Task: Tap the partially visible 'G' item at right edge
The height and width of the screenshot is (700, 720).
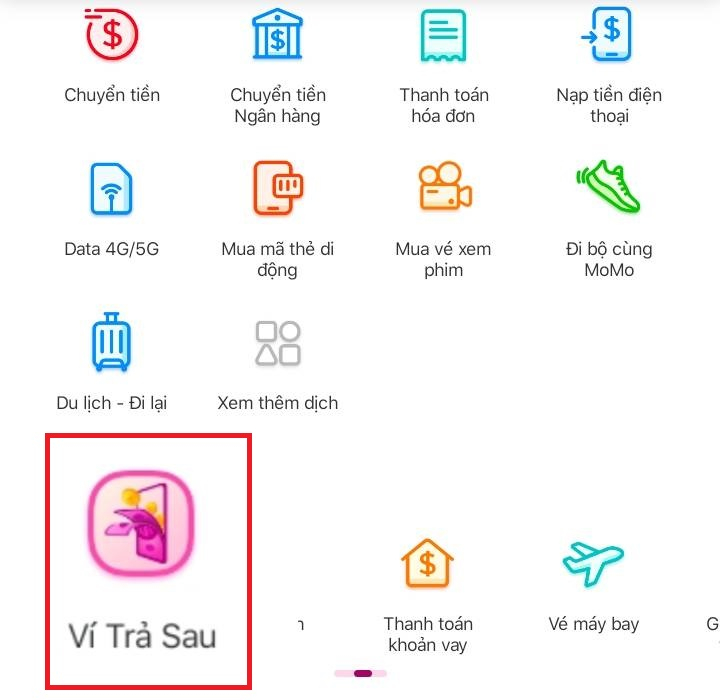Action: point(713,624)
